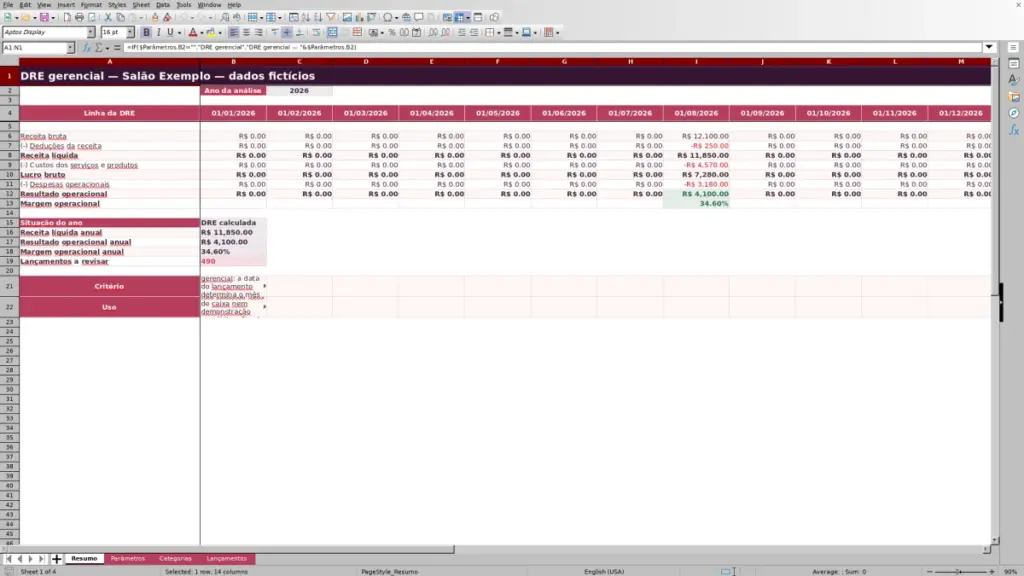Click the Sum sigma icon
This screenshot has height=576, width=1024.
pyautogui.click(x=99, y=48)
